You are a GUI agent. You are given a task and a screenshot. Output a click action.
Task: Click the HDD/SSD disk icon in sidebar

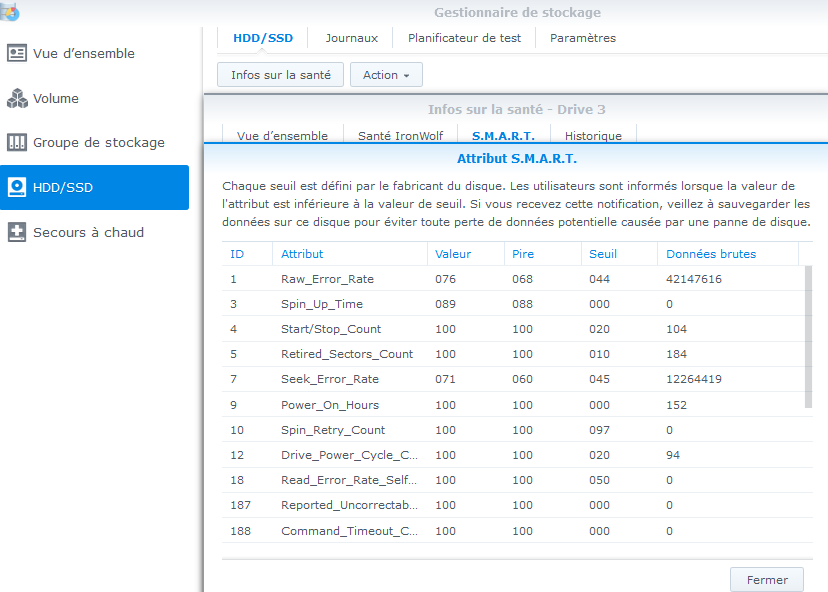click(x=16, y=187)
